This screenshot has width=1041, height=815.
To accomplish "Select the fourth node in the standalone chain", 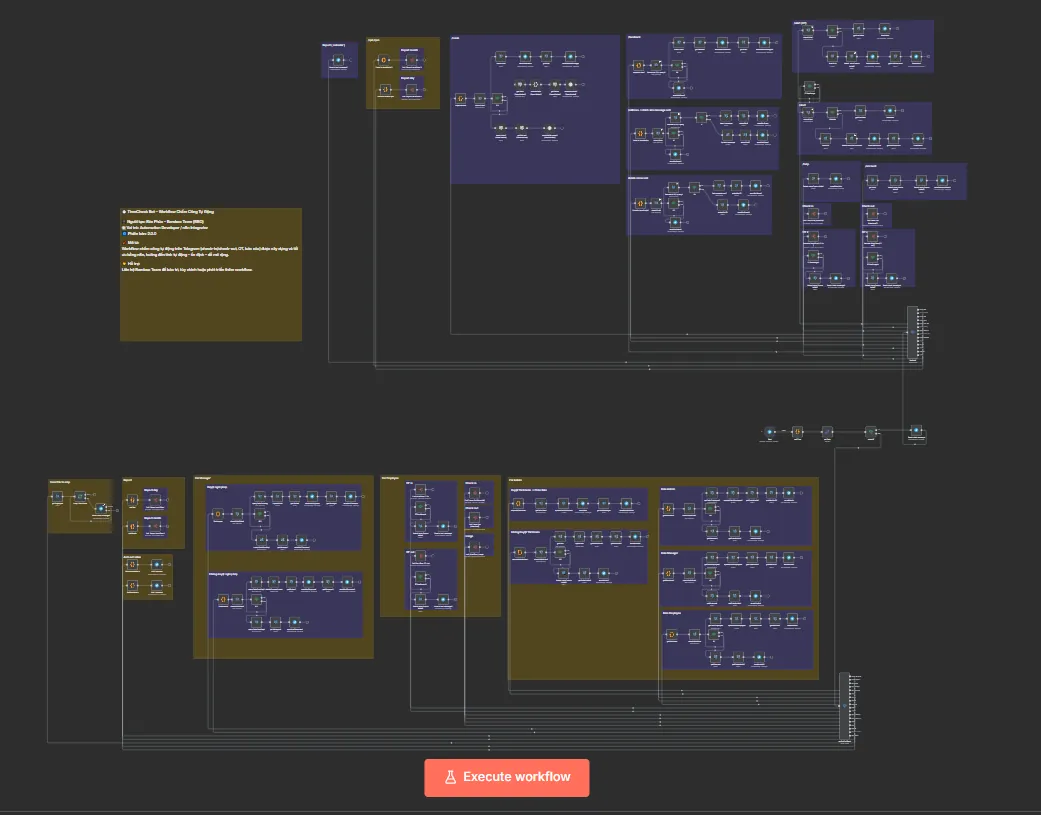I will pyautogui.click(x=870, y=432).
